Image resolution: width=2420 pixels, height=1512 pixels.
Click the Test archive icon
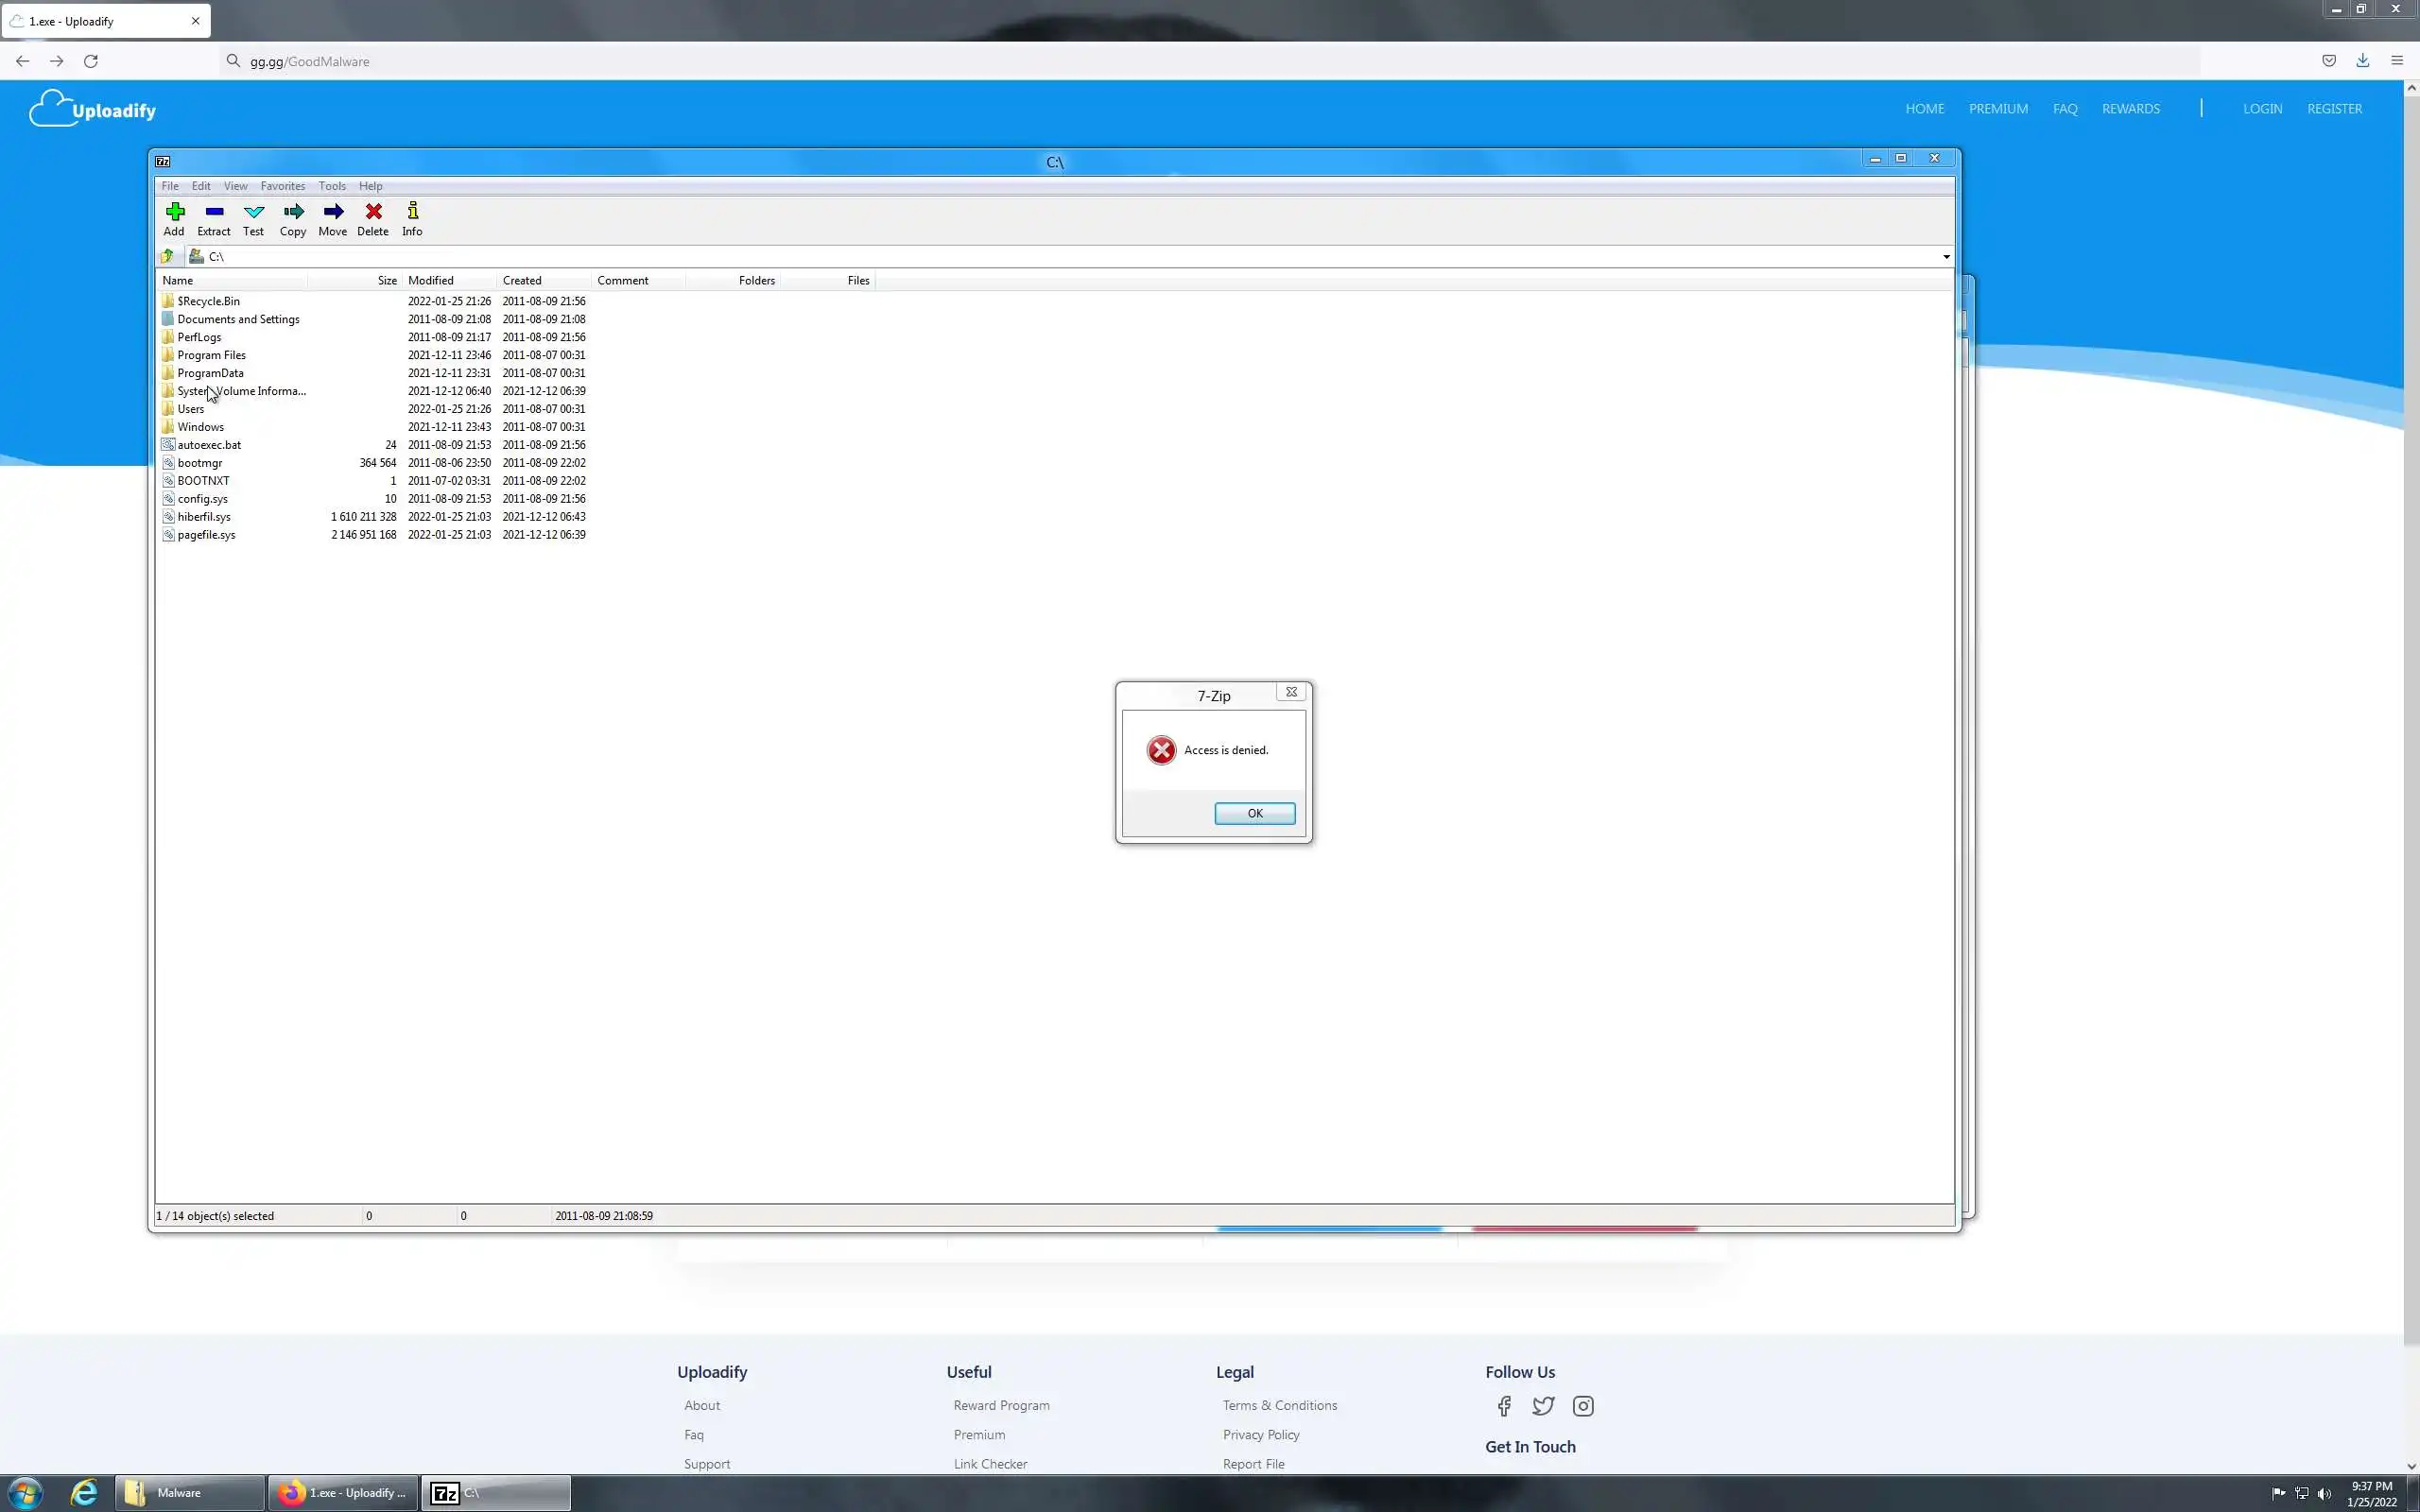254,218
